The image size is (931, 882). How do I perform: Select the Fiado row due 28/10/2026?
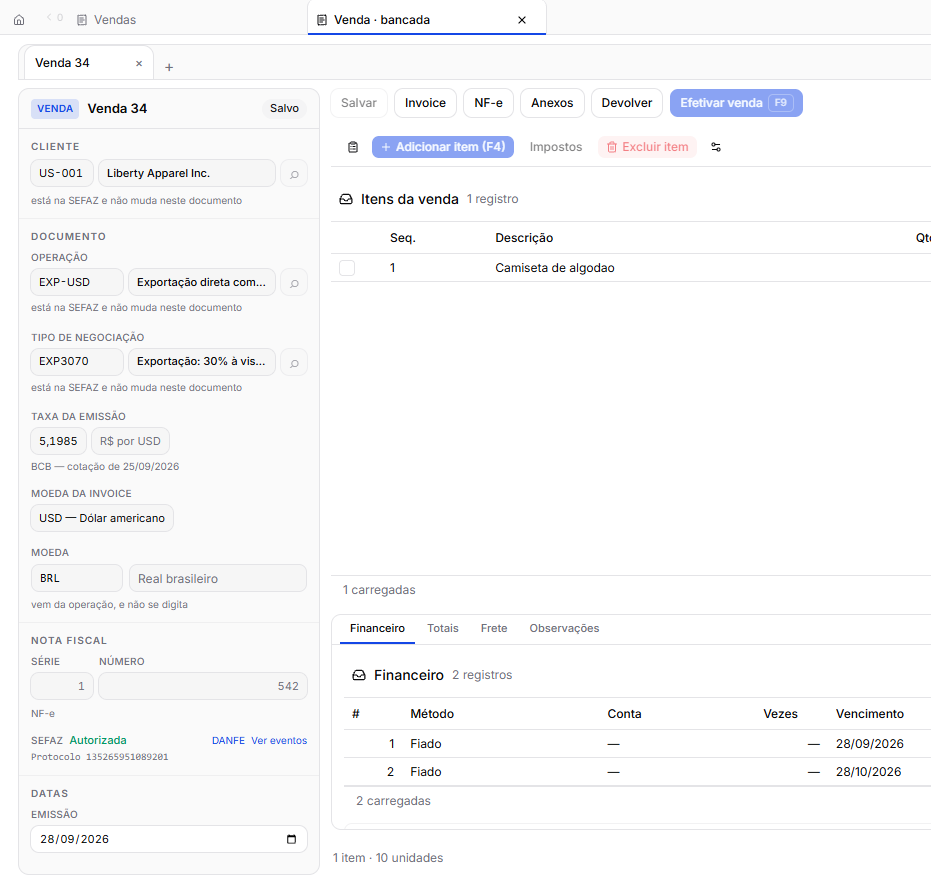[x=637, y=772]
